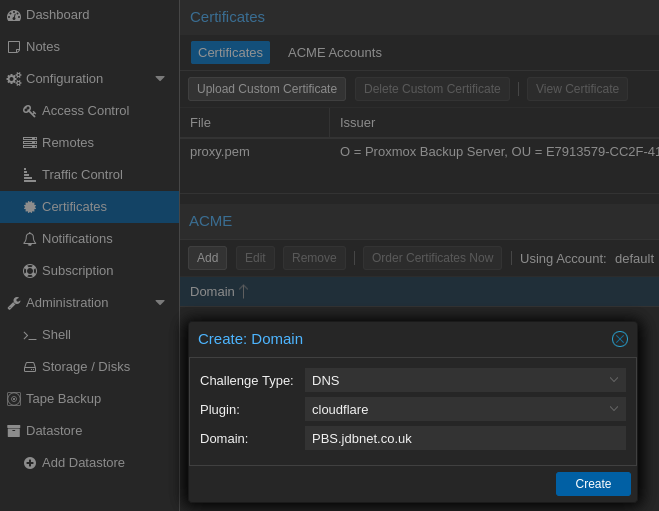Collapse the Configuration section arrow
The height and width of the screenshot is (511, 659).
(160, 79)
